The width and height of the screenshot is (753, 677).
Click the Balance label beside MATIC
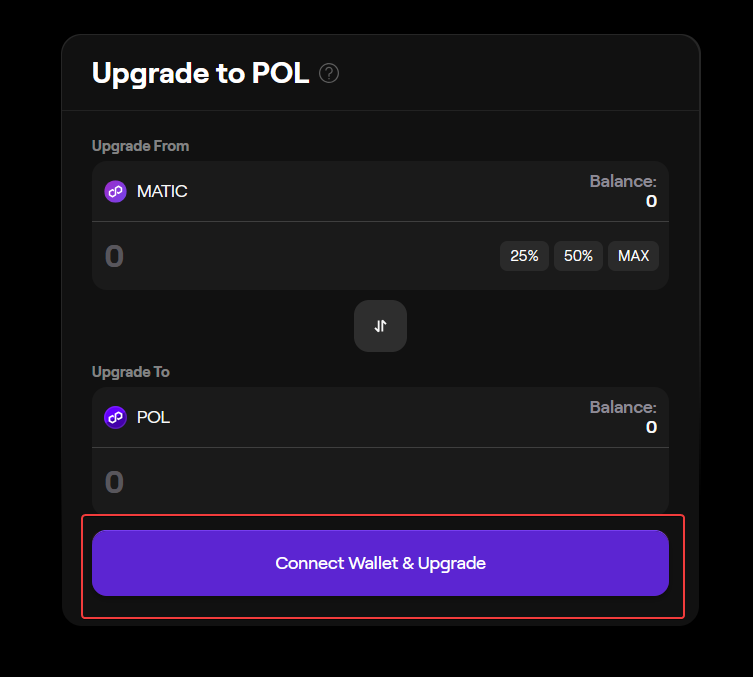(x=623, y=181)
